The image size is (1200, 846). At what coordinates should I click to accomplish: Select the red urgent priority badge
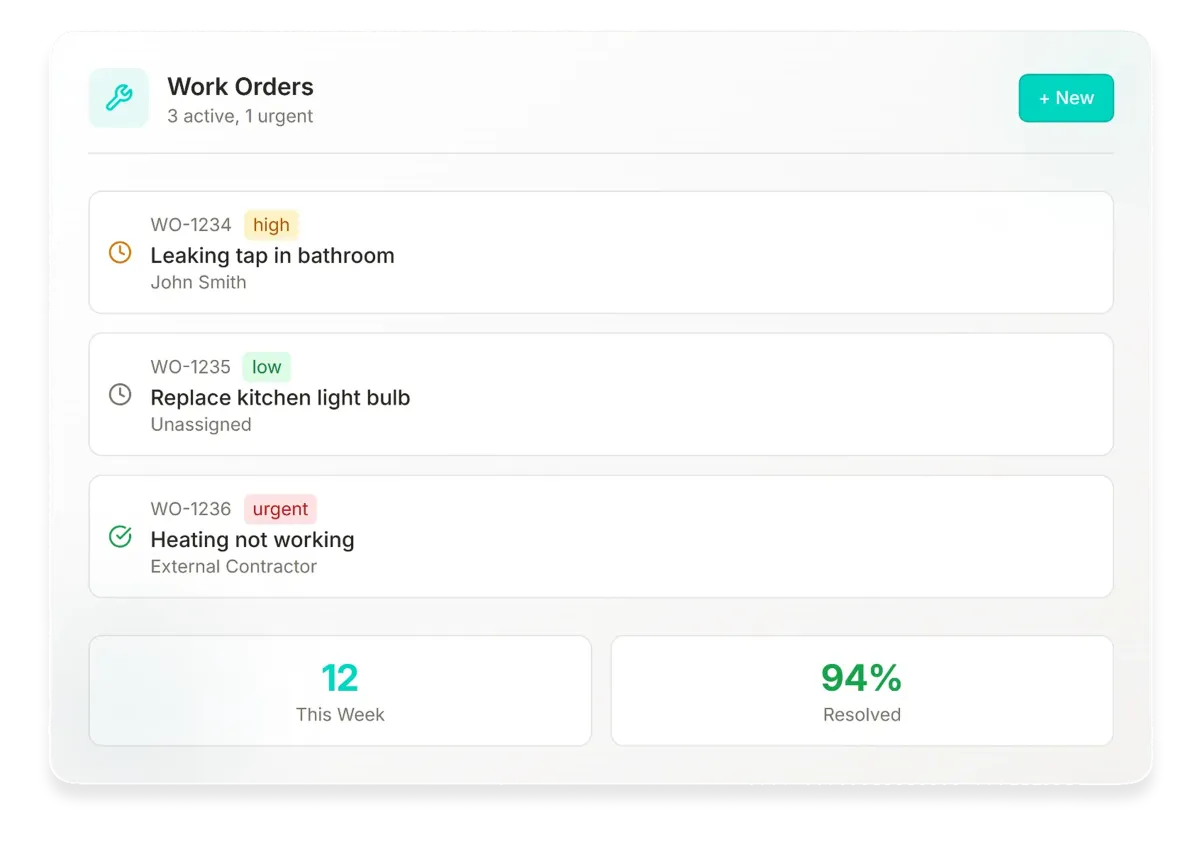click(280, 509)
